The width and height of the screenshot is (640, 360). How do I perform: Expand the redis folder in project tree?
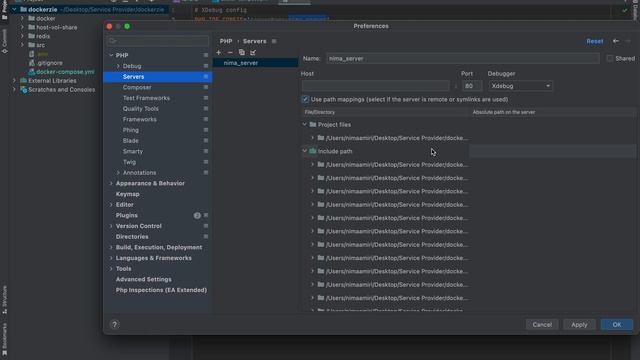(x=22, y=36)
